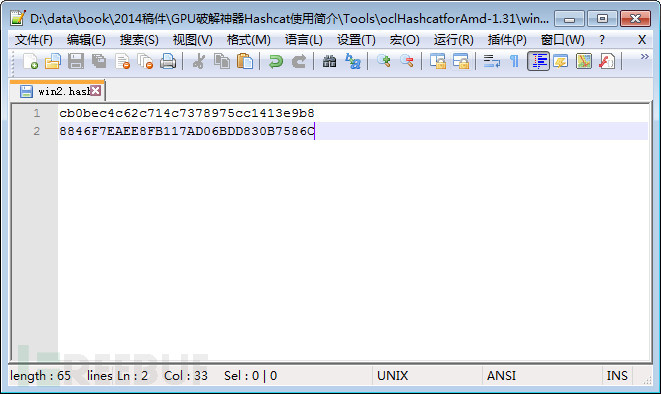
Task: Open the 窗口(W) menu
Action: point(562,40)
